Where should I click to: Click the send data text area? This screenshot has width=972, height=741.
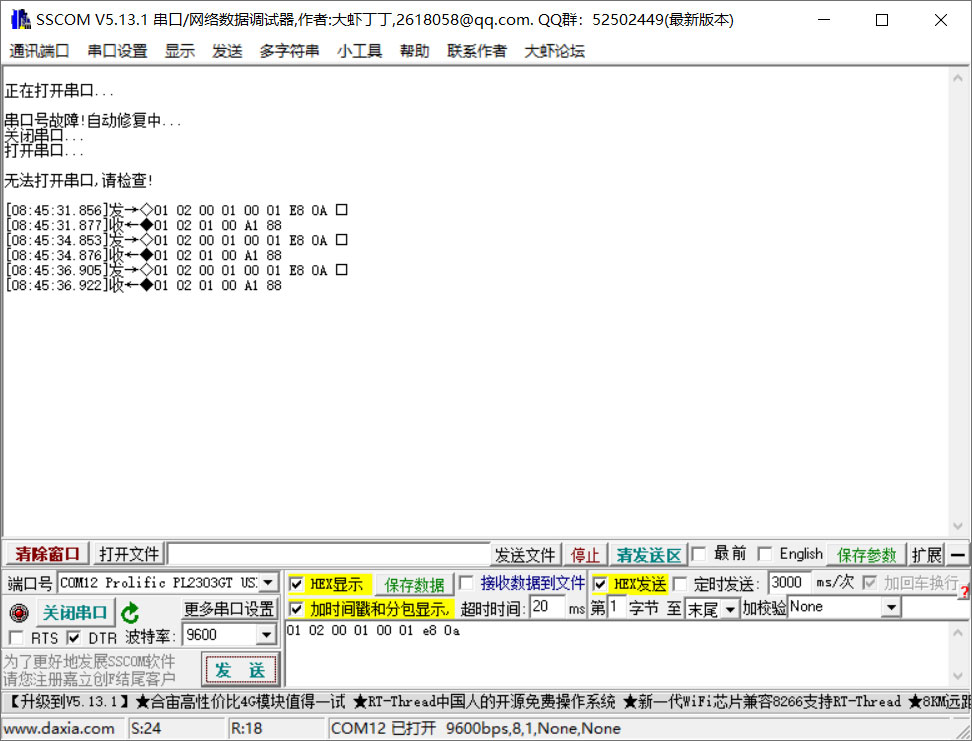(x=617, y=652)
